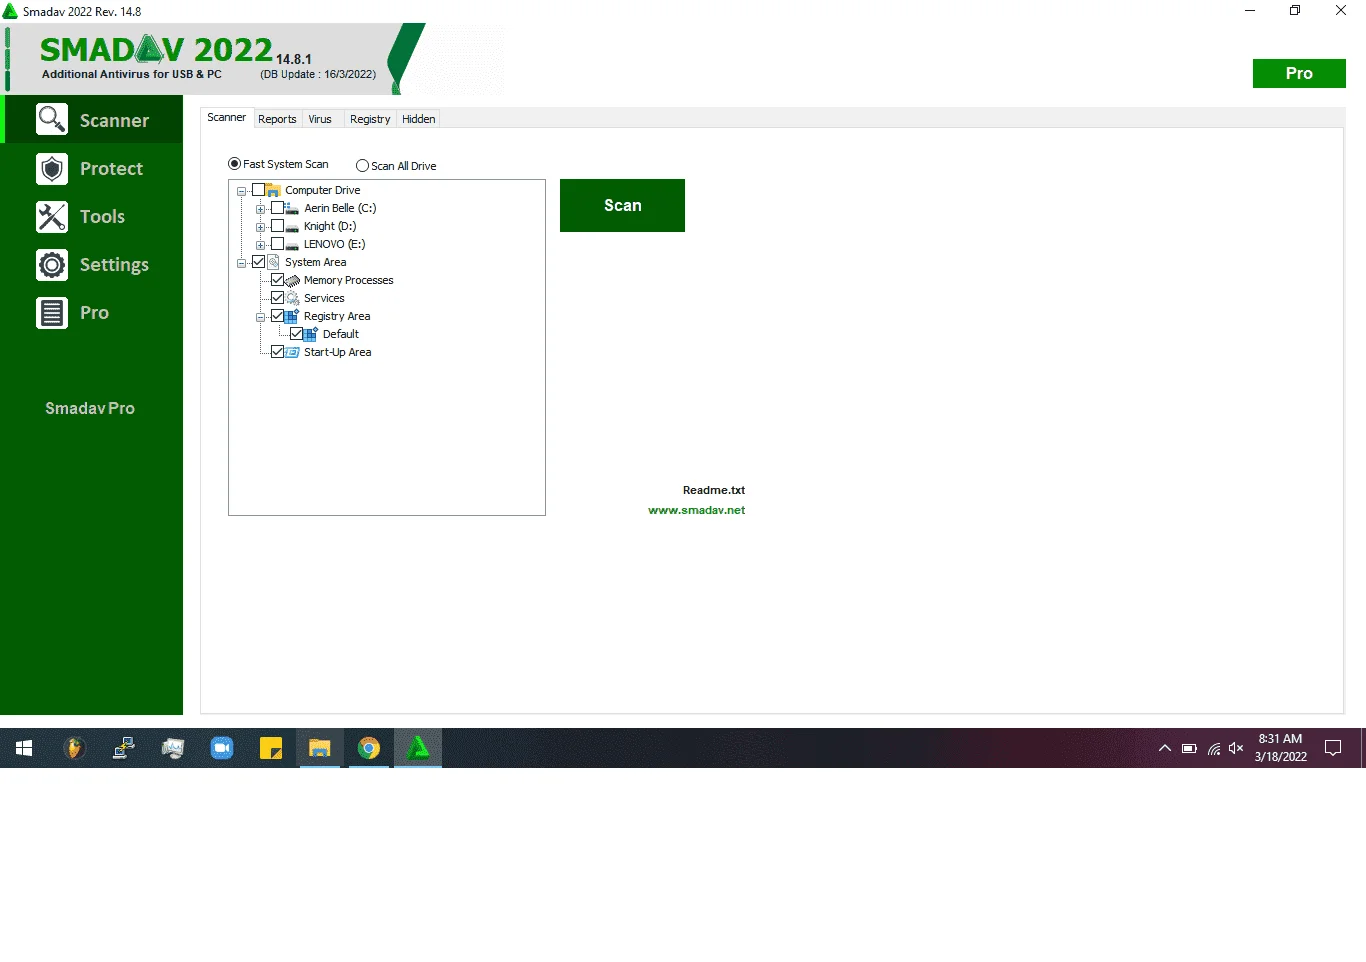The width and height of the screenshot is (1366, 962).
Task: Click the Memory Processes chip icon
Action: click(x=292, y=280)
